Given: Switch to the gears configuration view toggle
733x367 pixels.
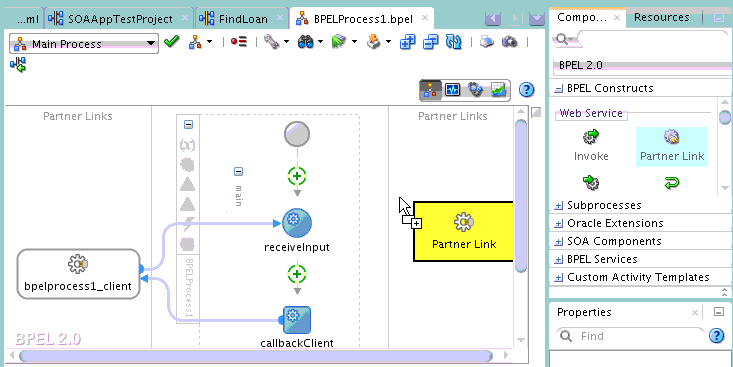Looking at the screenshot, I should (x=475, y=89).
